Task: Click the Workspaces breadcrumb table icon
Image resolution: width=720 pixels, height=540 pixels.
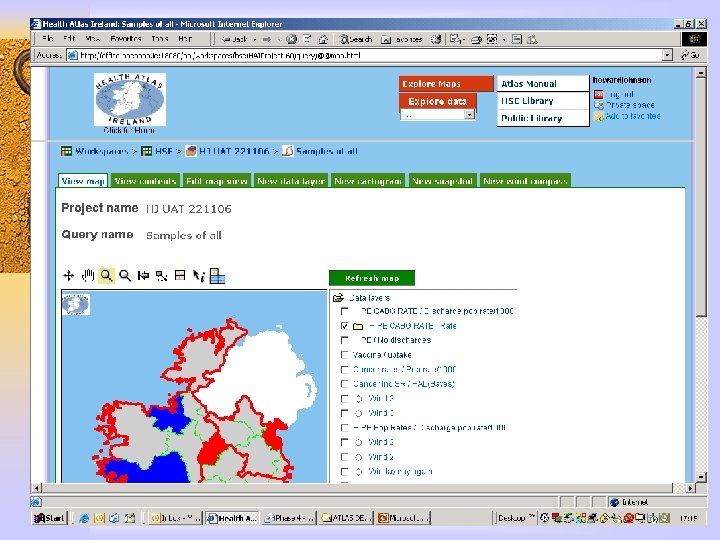Action: pyautogui.click(x=67, y=151)
